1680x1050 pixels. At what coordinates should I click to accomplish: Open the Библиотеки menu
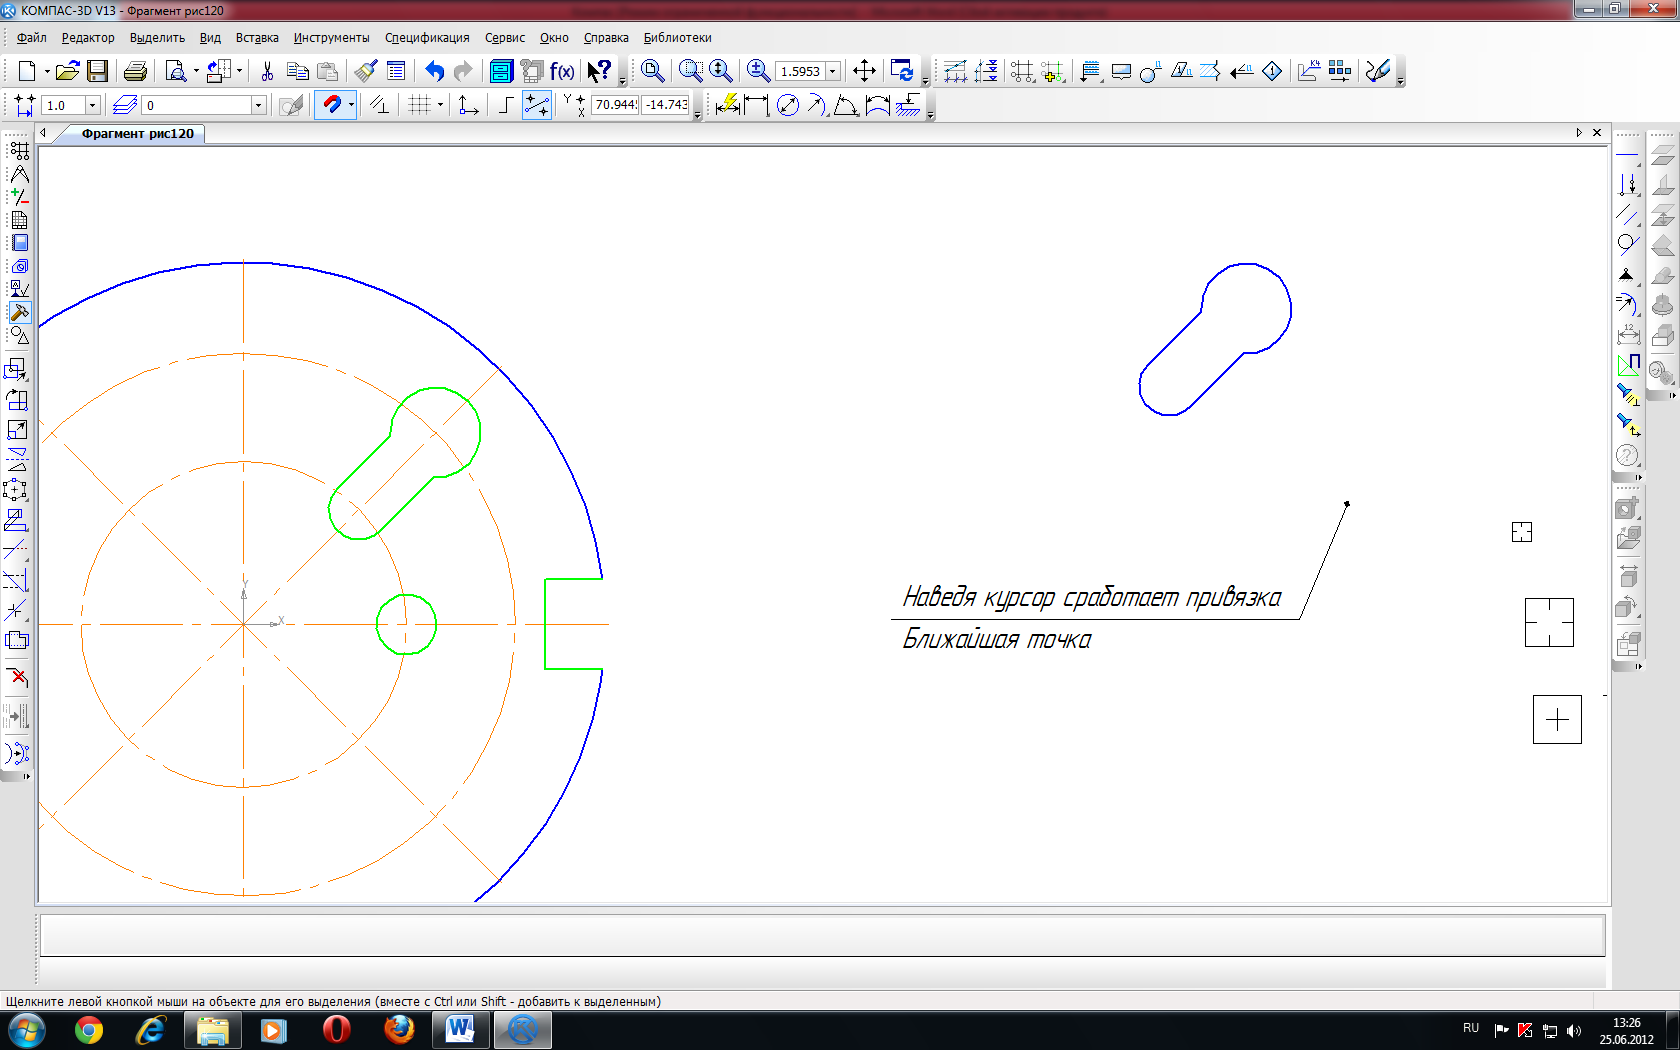coord(677,38)
